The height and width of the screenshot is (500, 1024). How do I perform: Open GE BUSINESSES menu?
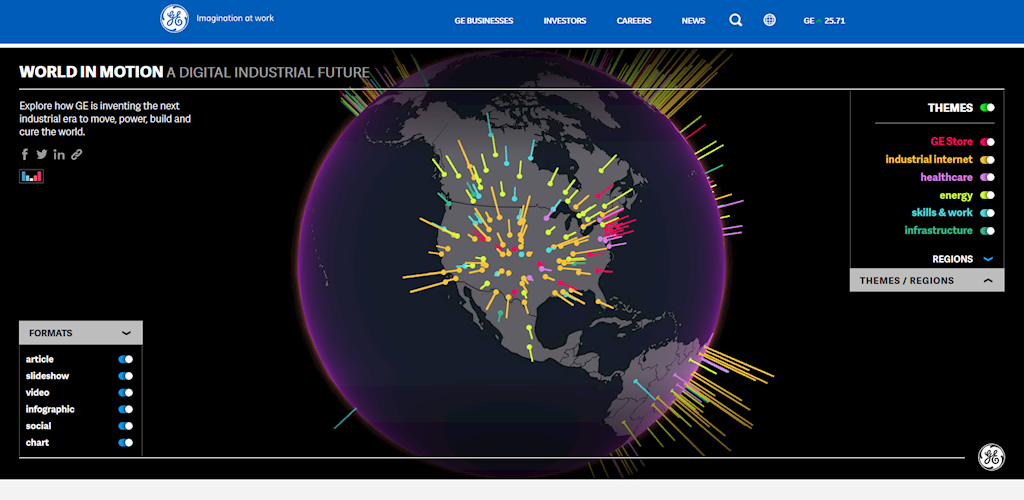[484, 21]
